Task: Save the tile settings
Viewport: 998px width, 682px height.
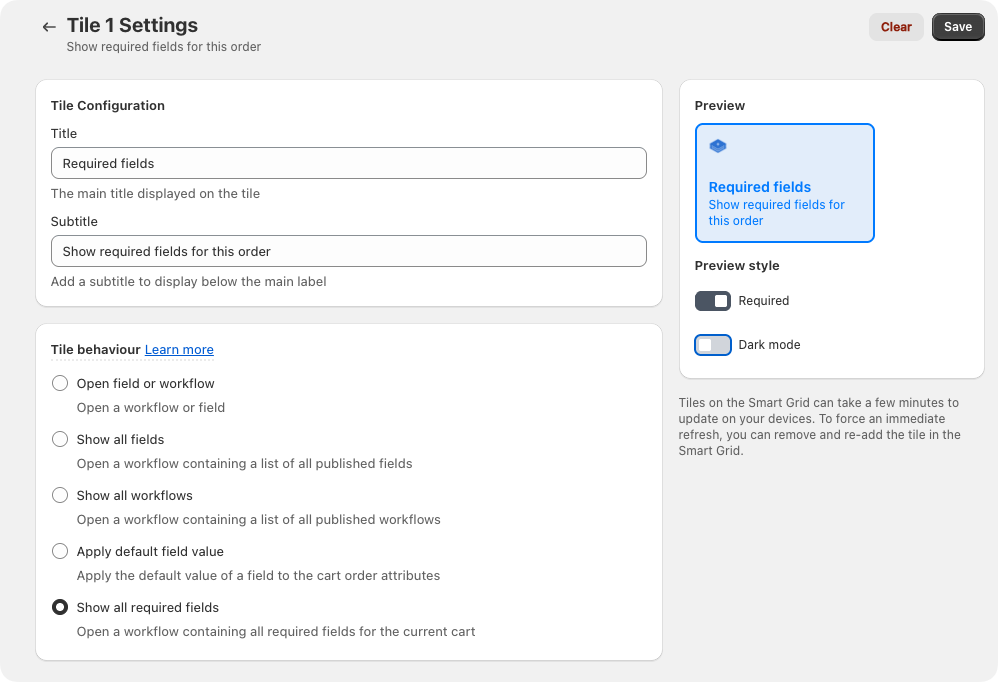Action: tap(957, 27)
